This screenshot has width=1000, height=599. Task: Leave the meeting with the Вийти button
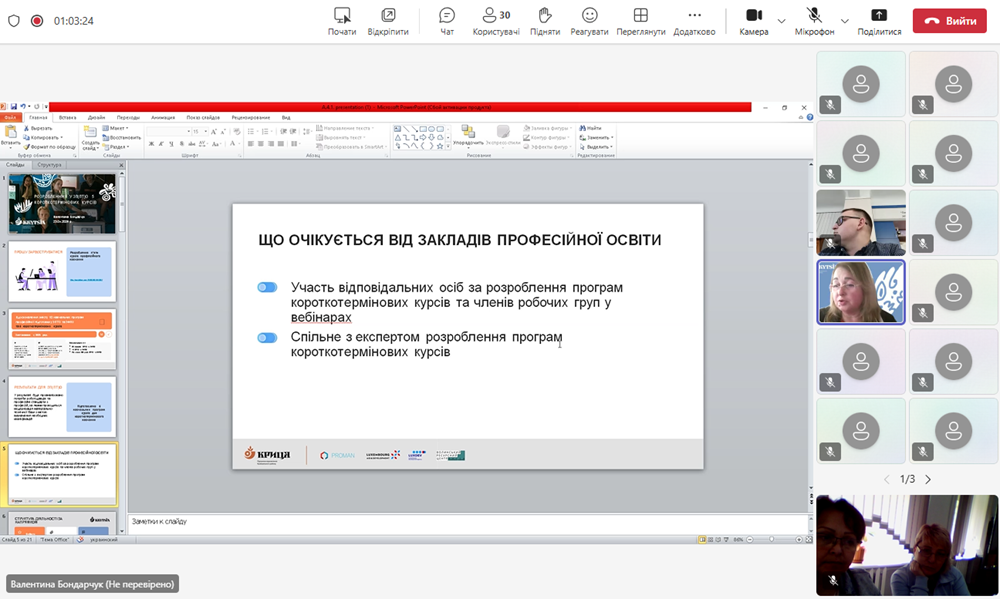[x=949, y=19]
